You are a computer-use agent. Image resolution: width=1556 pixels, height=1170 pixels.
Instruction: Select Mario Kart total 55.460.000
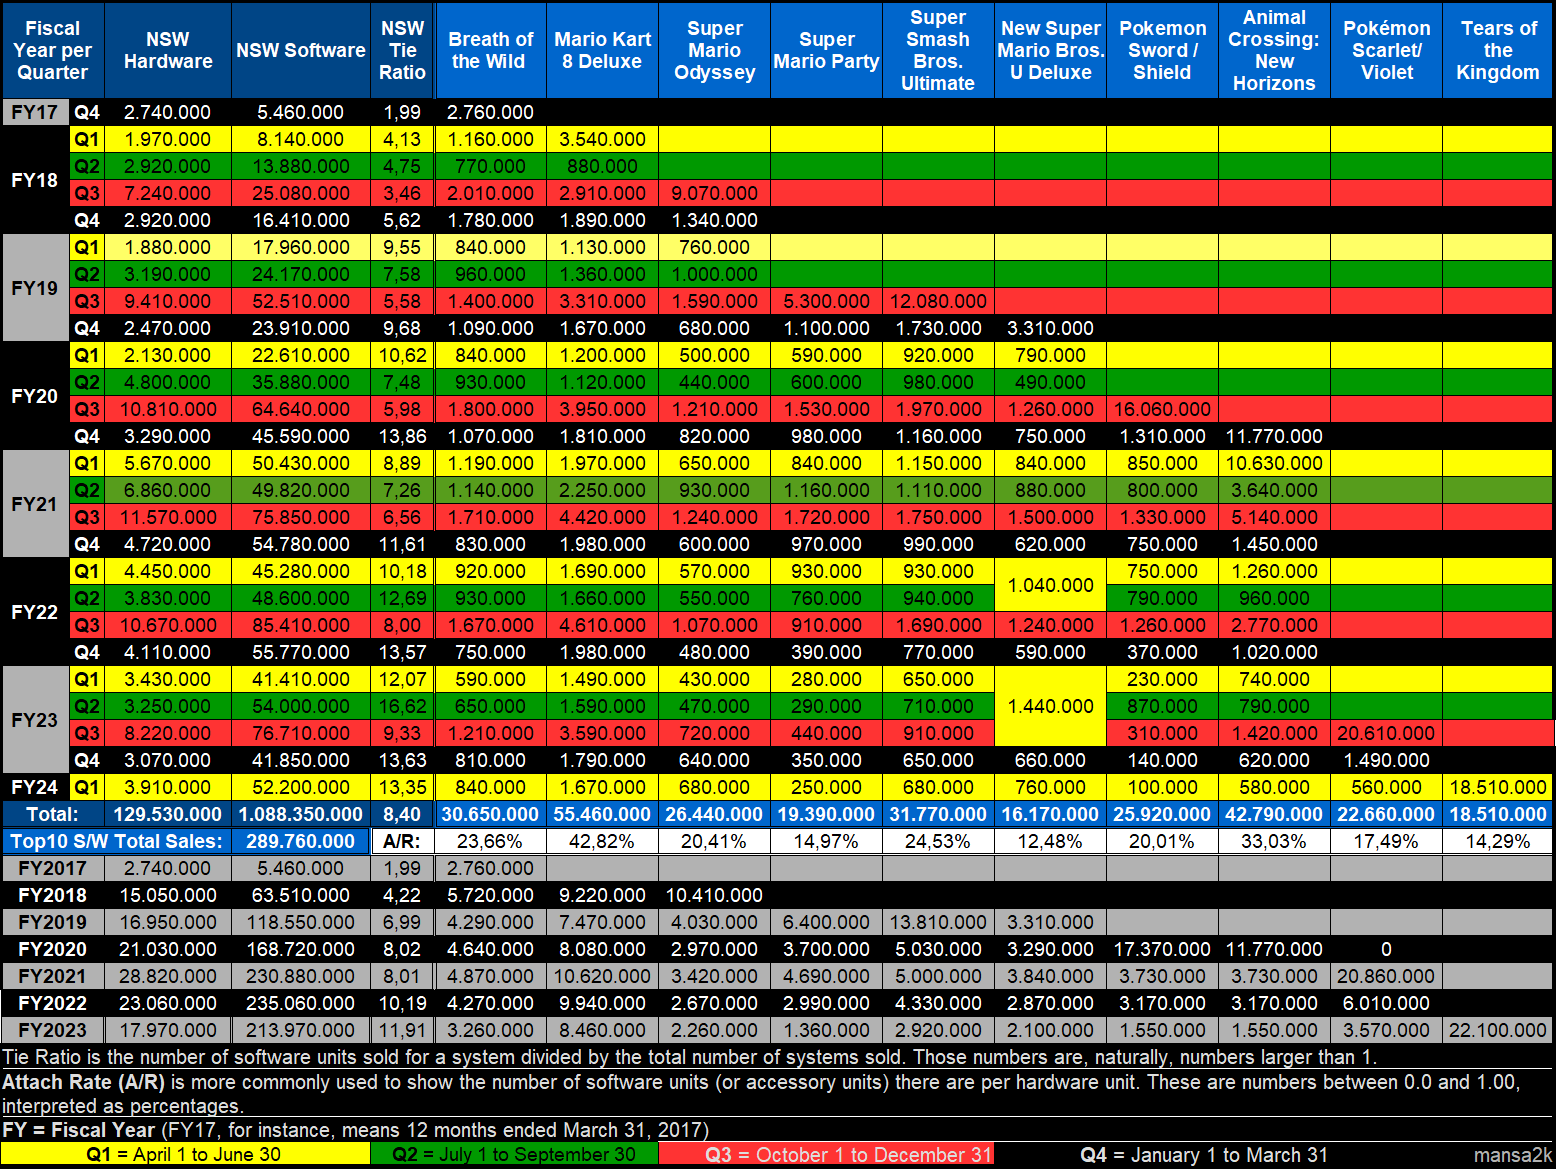click(602, 814)
